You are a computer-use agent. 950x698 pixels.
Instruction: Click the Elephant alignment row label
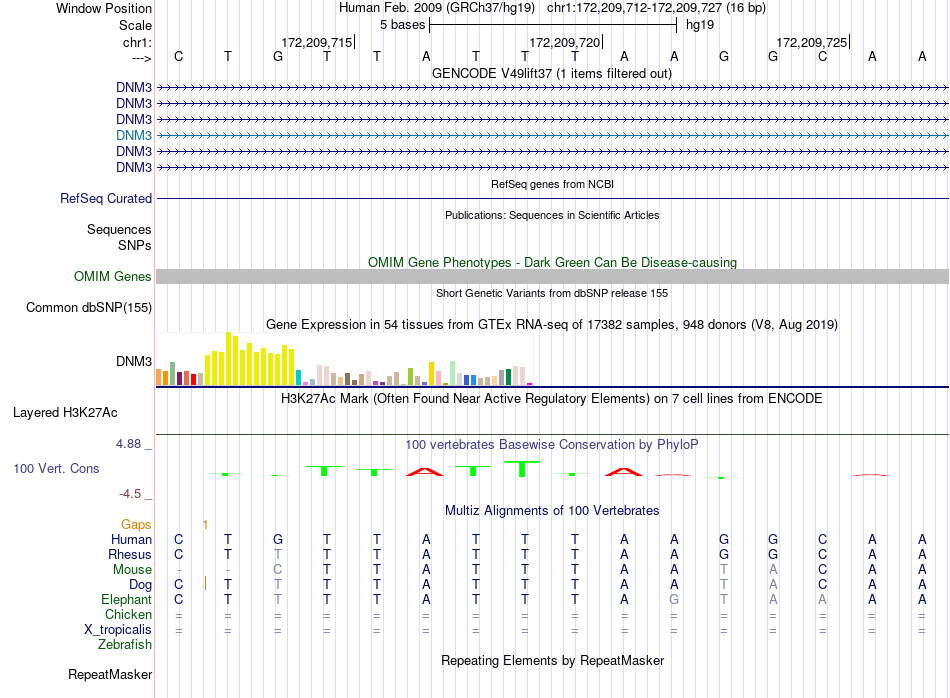coord(127,599)
